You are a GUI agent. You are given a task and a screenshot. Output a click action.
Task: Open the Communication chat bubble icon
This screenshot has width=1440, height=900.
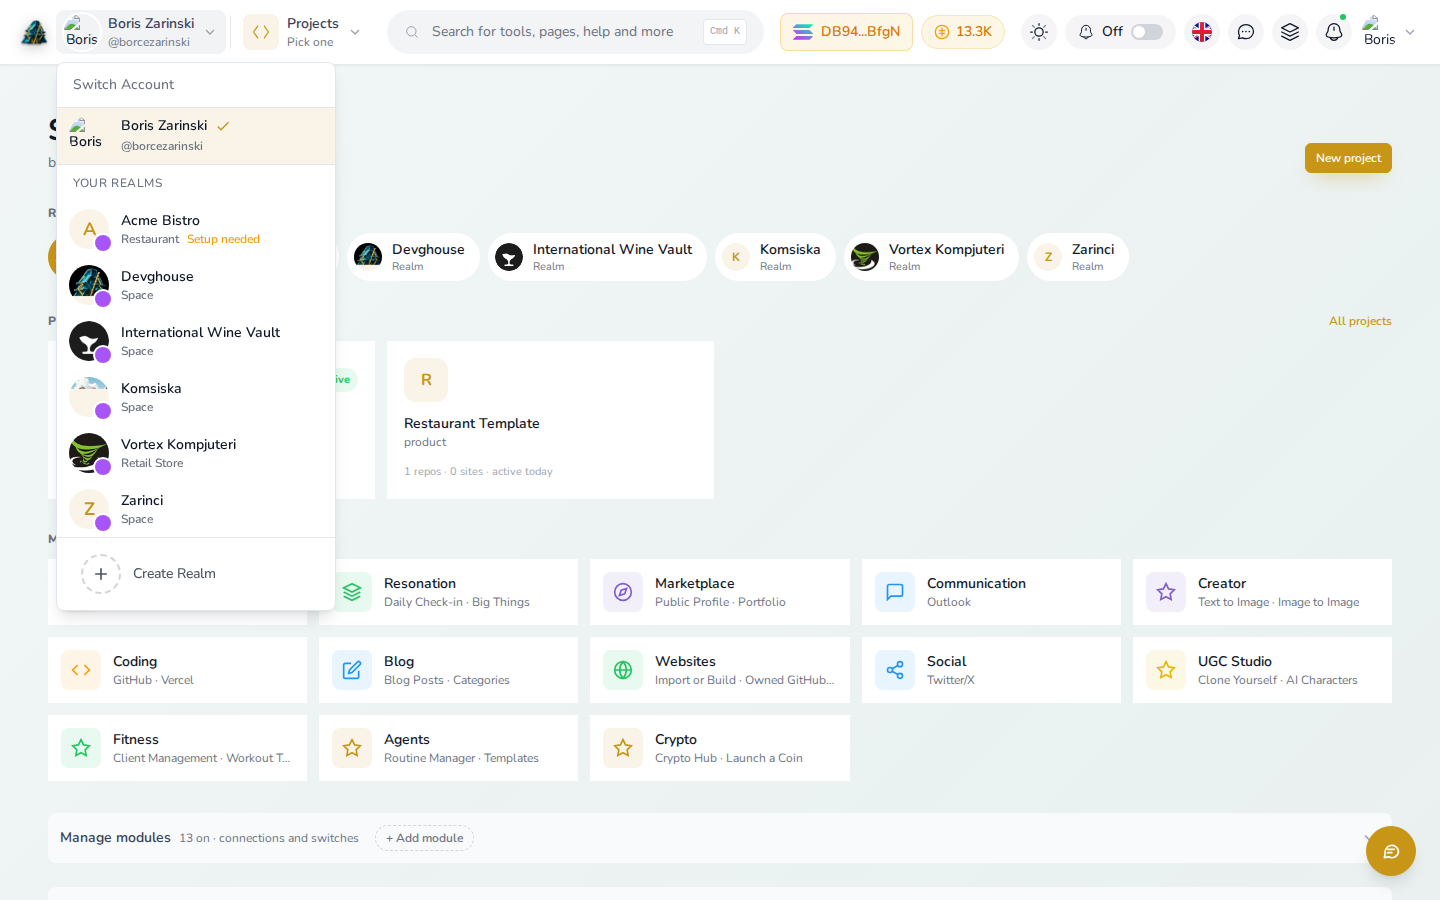tap(895, 592)
